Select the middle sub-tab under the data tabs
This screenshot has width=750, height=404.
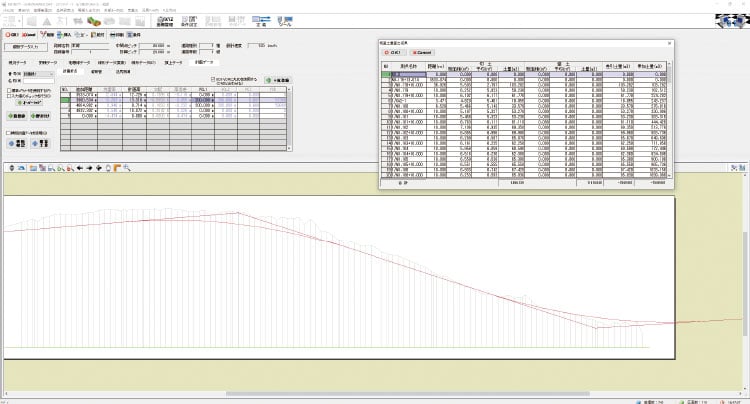[x=96, y=72]
